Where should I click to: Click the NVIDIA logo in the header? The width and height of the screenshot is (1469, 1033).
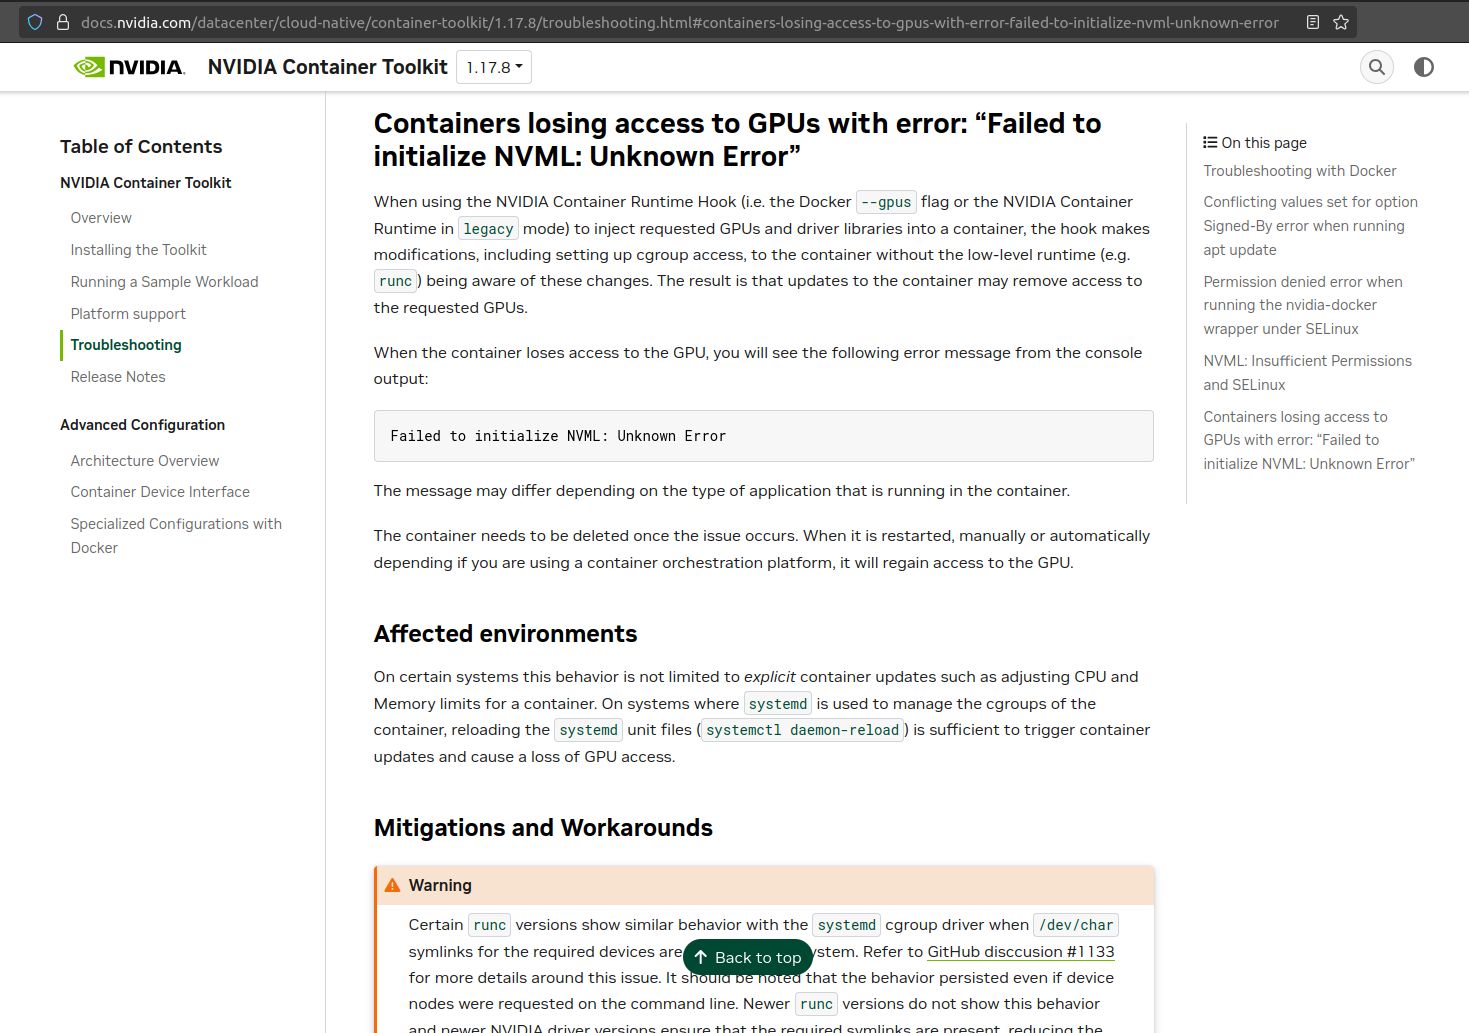[128, 66]
